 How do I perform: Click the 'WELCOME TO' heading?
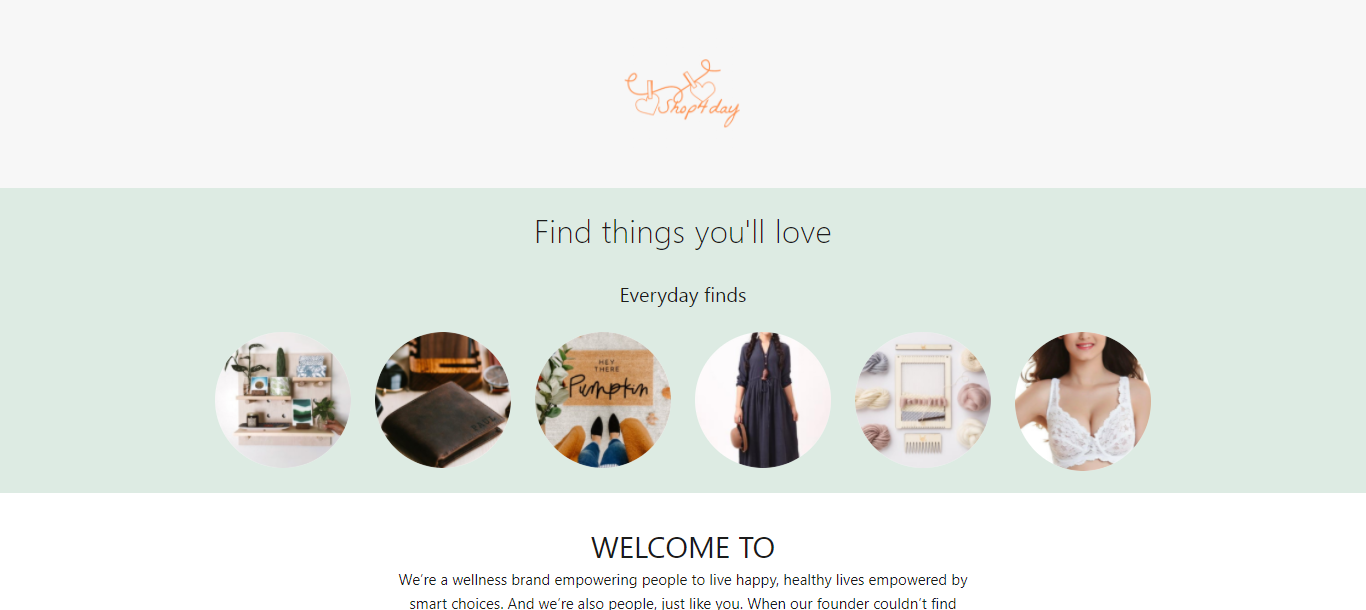tap(683, 547)
